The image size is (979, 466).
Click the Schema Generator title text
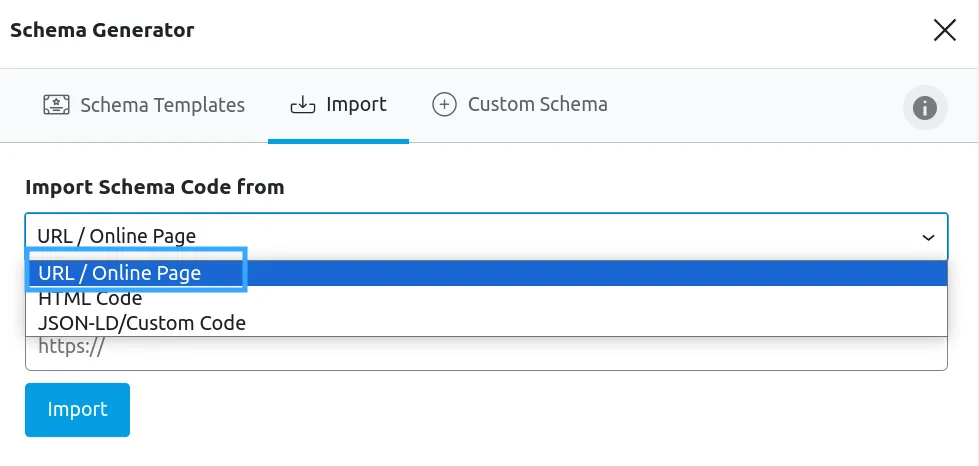point(102,29)
